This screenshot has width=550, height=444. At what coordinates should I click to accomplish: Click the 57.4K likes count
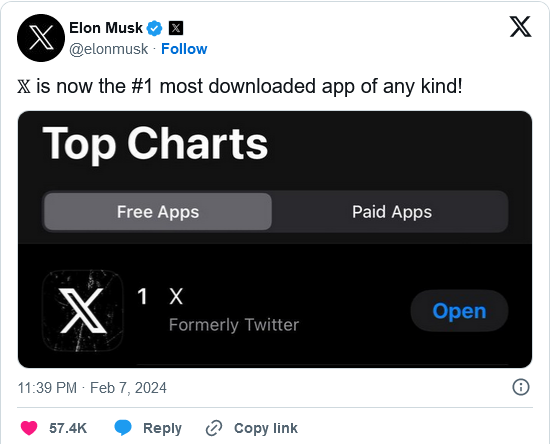[x=68, y=428]
